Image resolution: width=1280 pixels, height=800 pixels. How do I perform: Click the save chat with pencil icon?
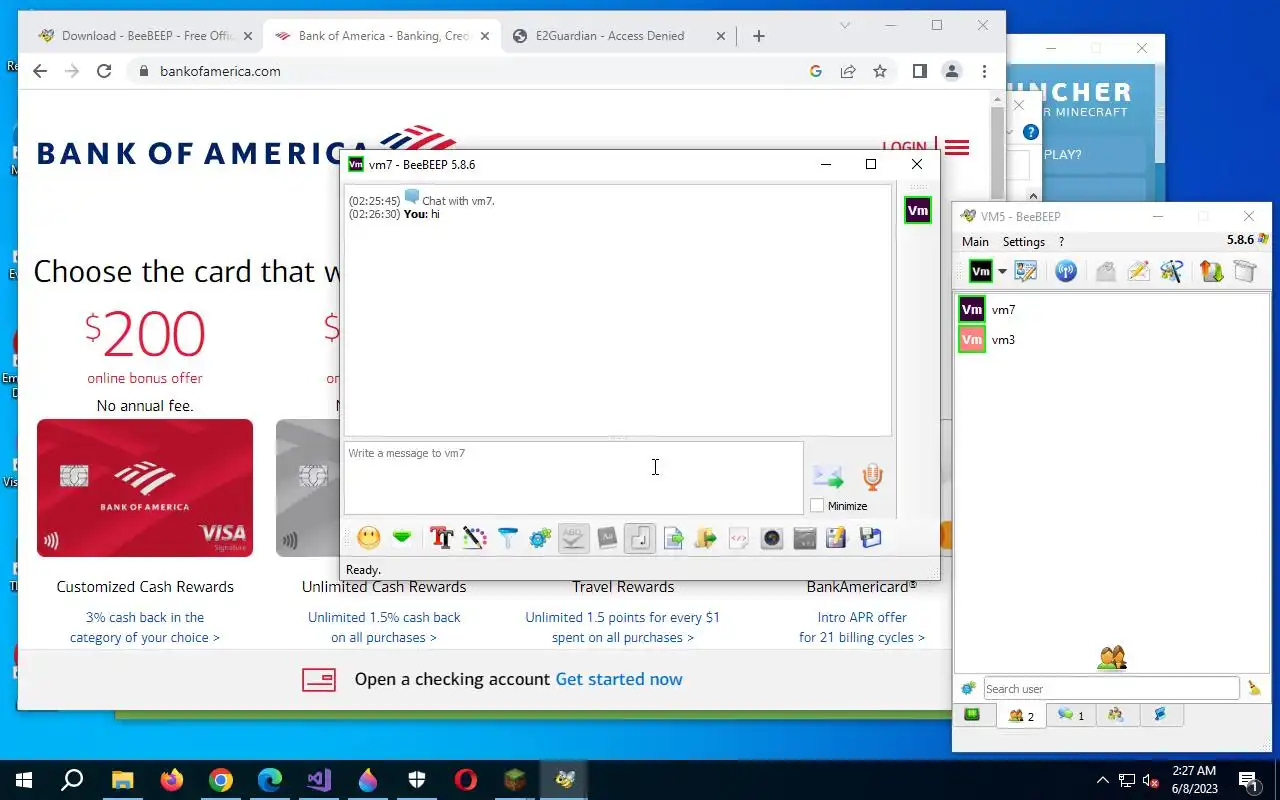tap(837, 538)
